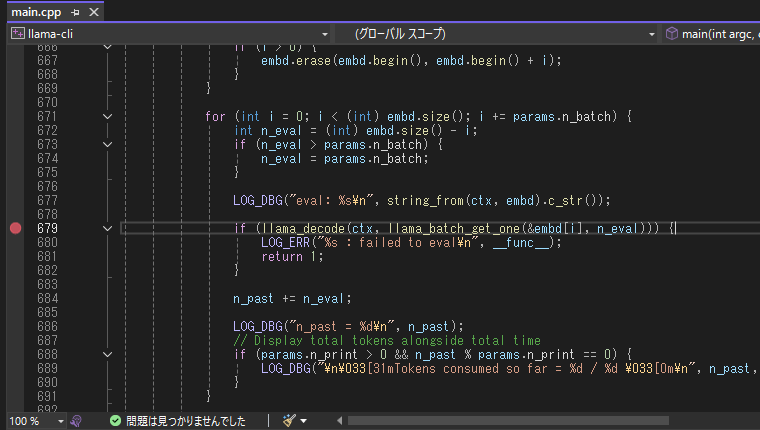Click llama_batch_get_one on line 679
The image size is (760, 430).
[454, 228]
